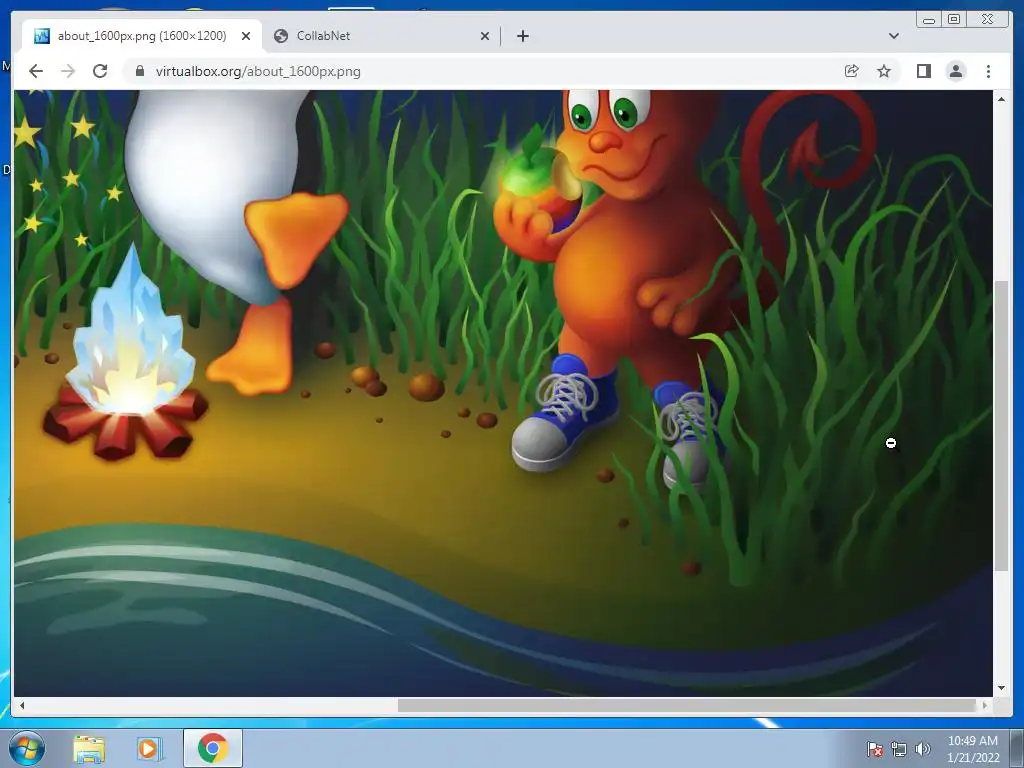Launch Windows Media Player from taskbar
1024x768 pixels.
tap(149, 748)
